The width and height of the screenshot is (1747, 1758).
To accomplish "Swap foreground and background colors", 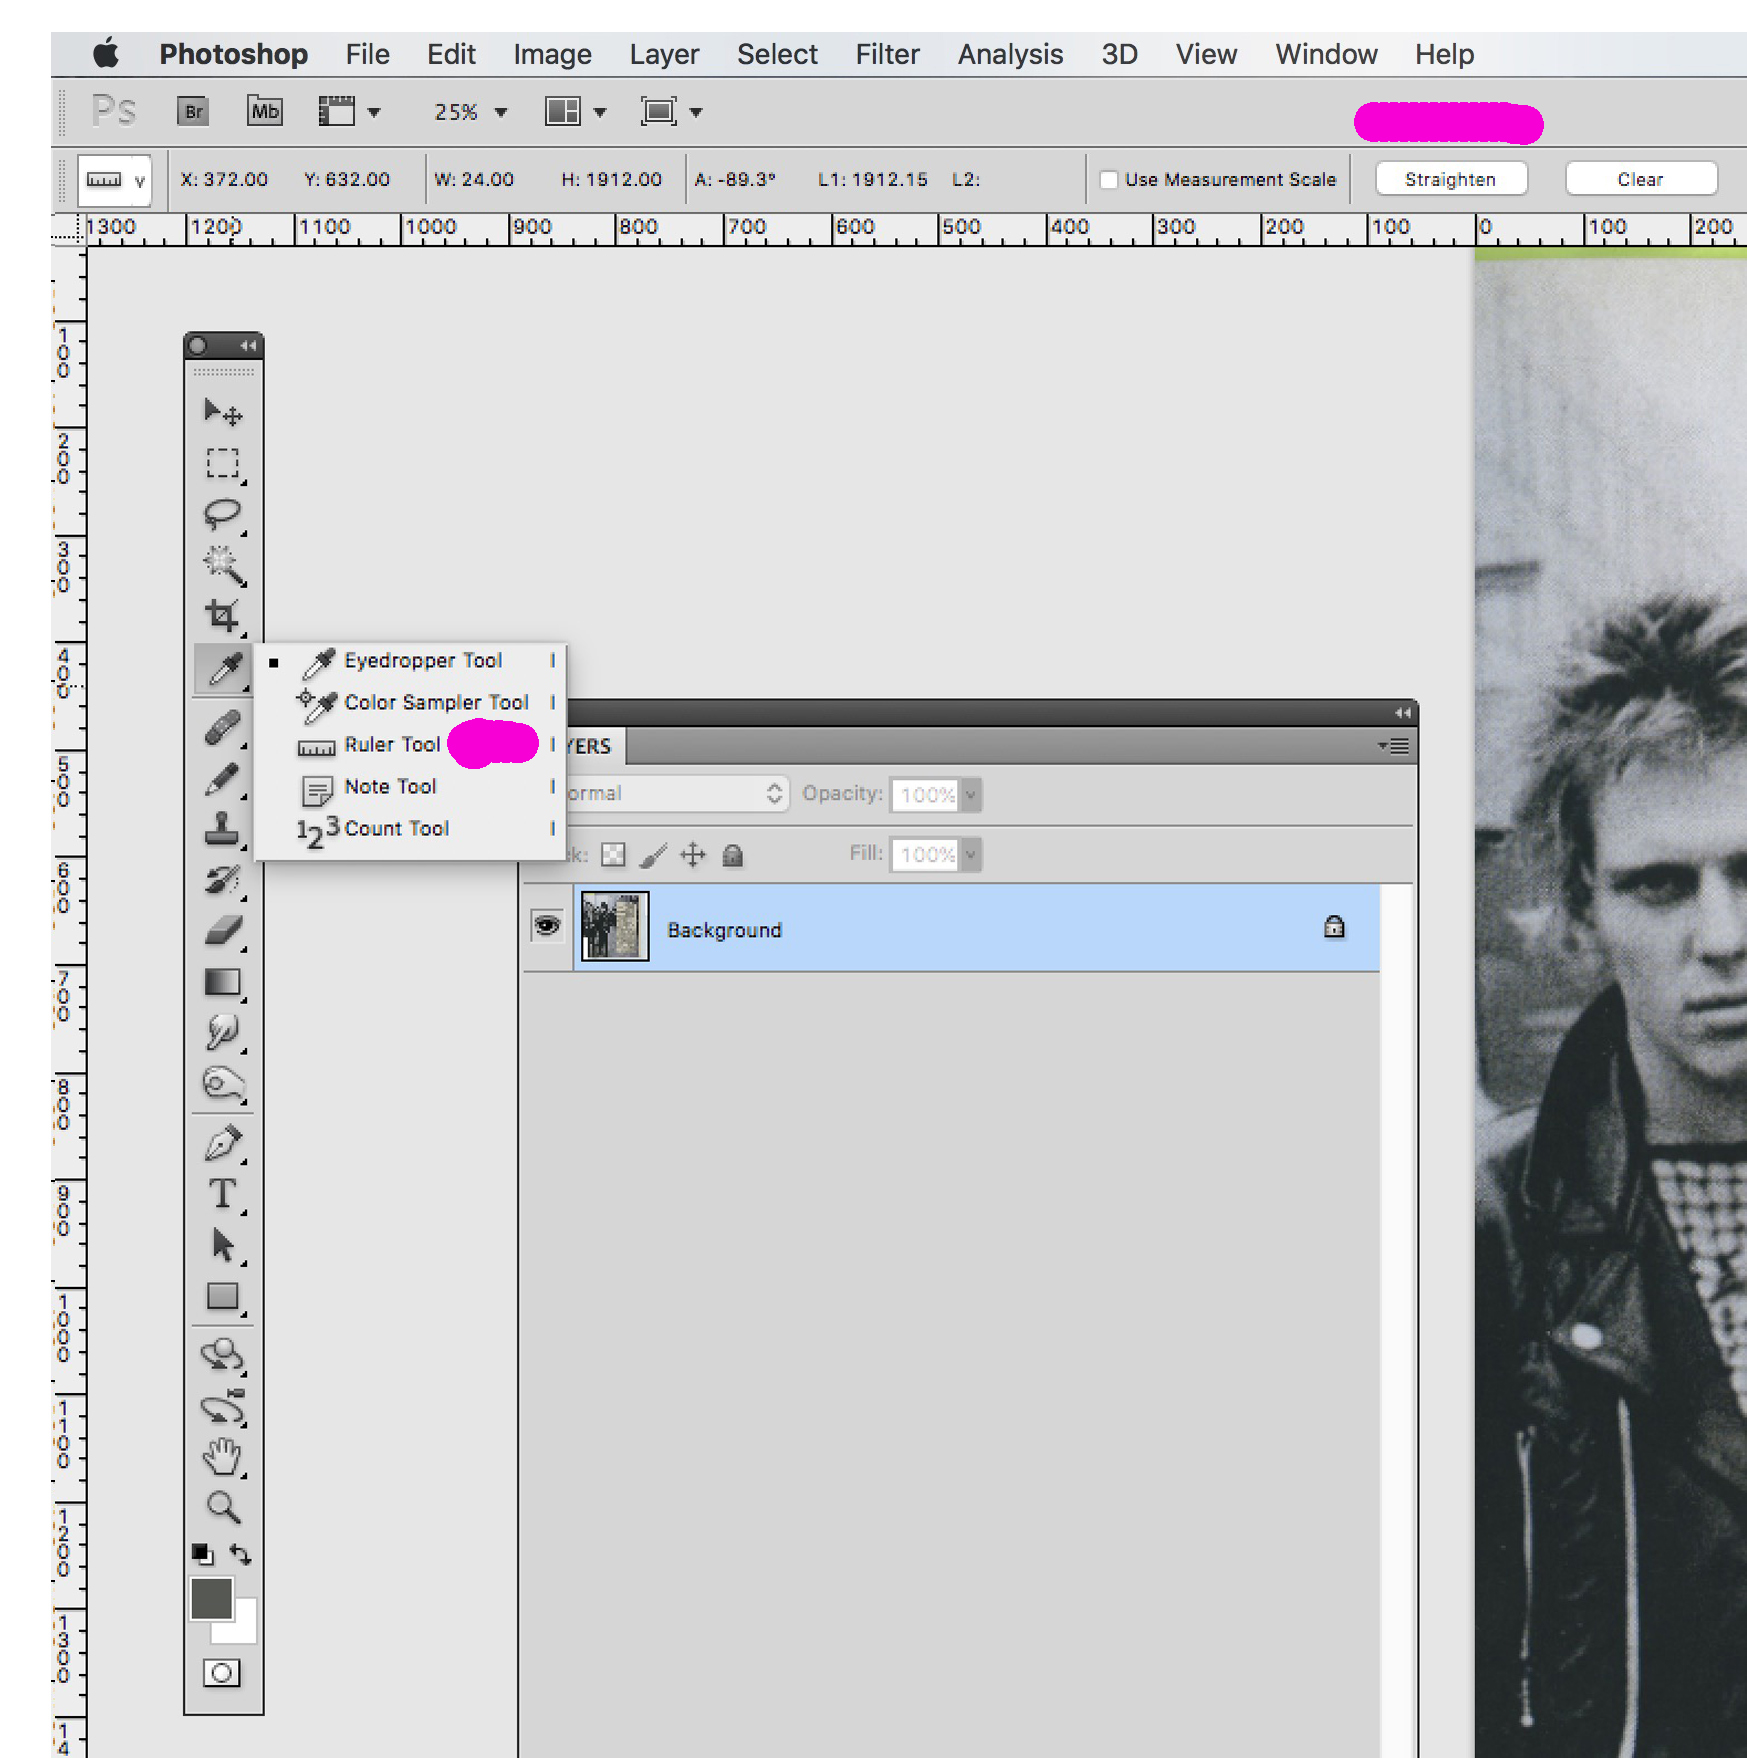I will pyautogui.click(x=241, y=1553).
